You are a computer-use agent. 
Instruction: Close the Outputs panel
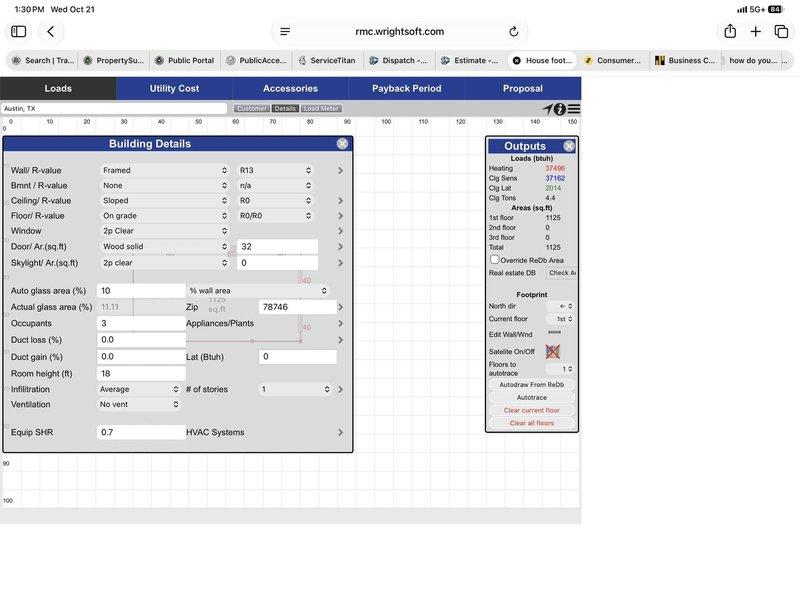tap(569, 146)
